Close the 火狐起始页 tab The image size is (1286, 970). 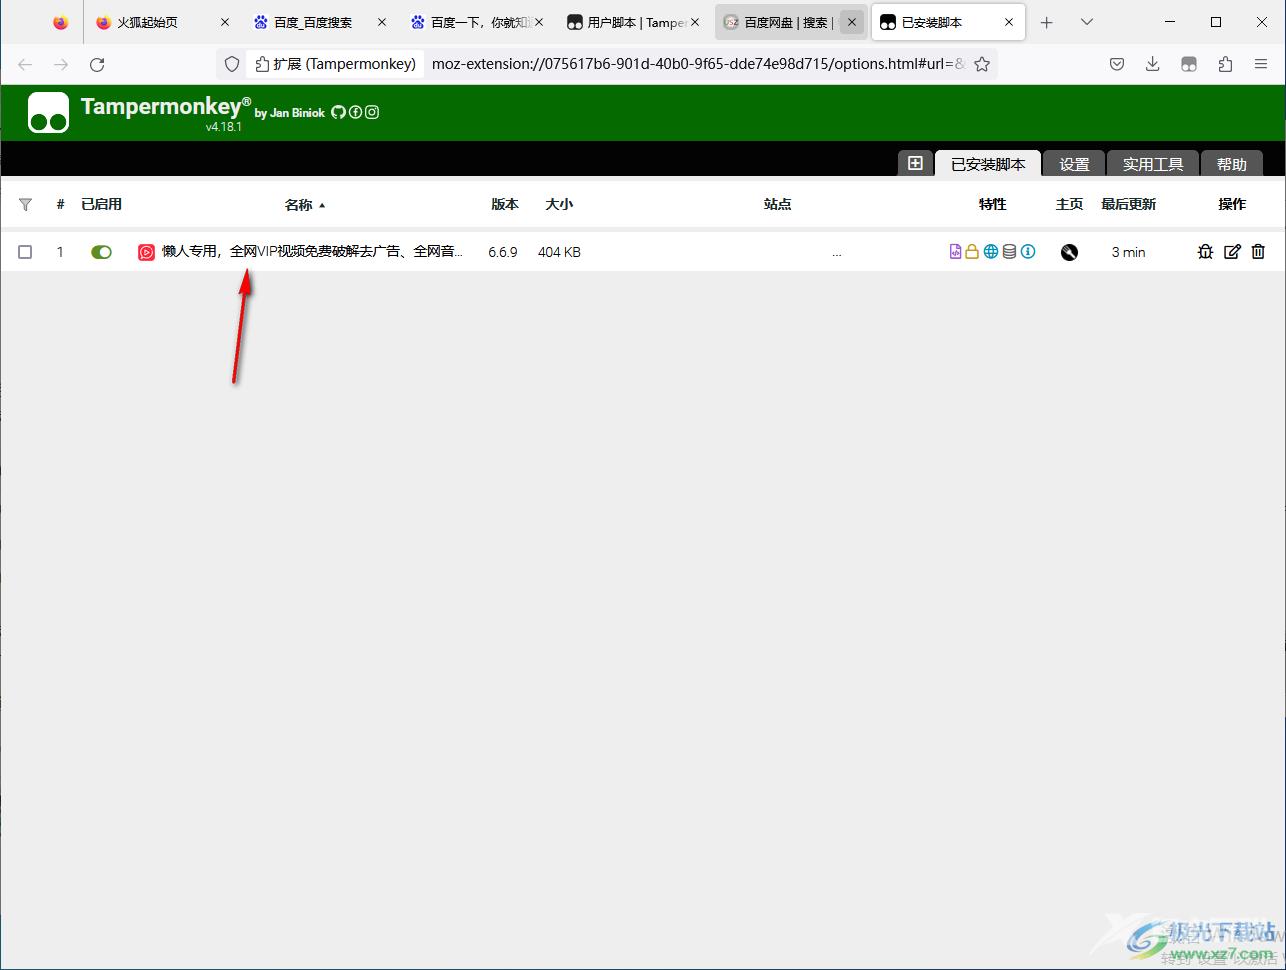(224, 22)
